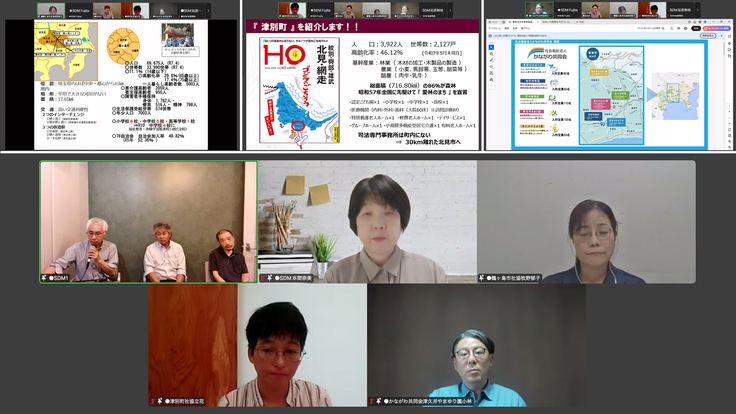Image resolution: width=736 pixels, height=414 pixels.
Task: Select the blue arrow selection tool in PDF viewer
Action: pos(493,46)
